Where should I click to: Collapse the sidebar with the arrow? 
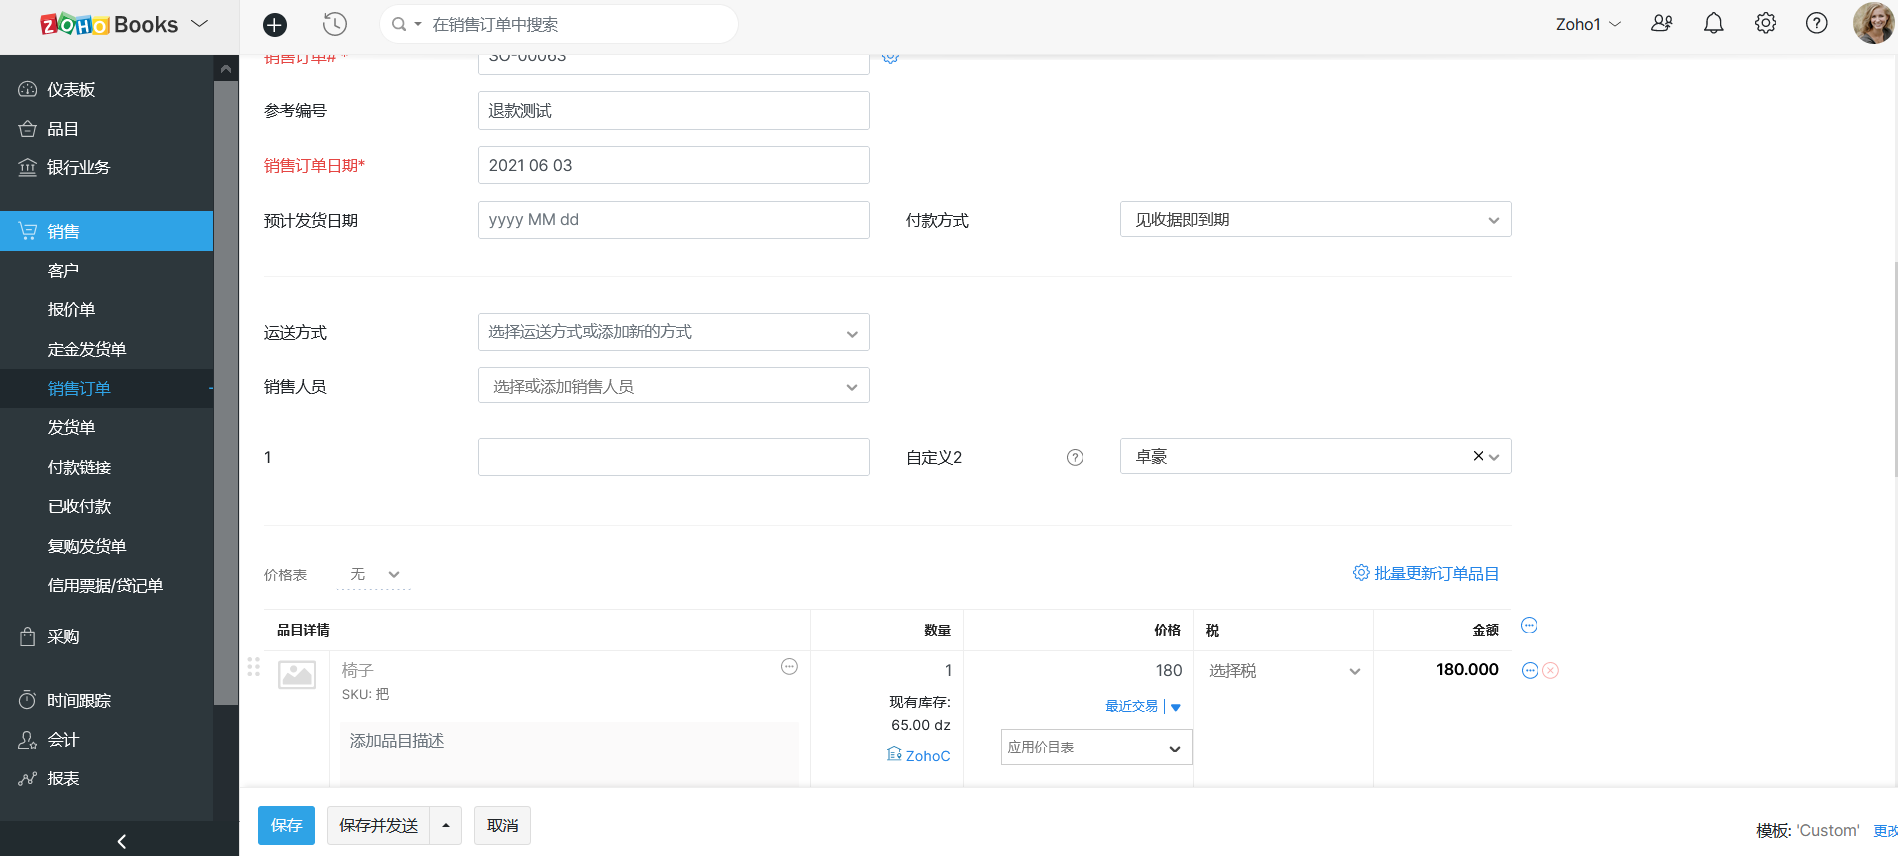point(121,841)
